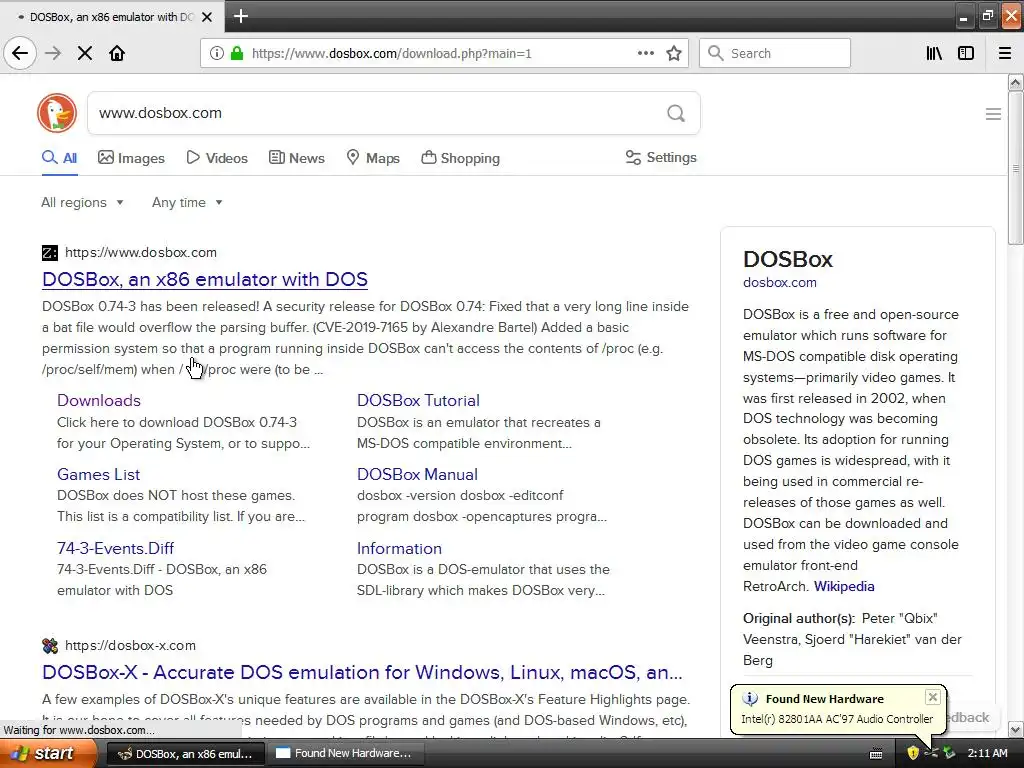This screenshot has height=768, width=1024.
Task: Open page actions three-dot menu
Action: (x=645, y=53)
